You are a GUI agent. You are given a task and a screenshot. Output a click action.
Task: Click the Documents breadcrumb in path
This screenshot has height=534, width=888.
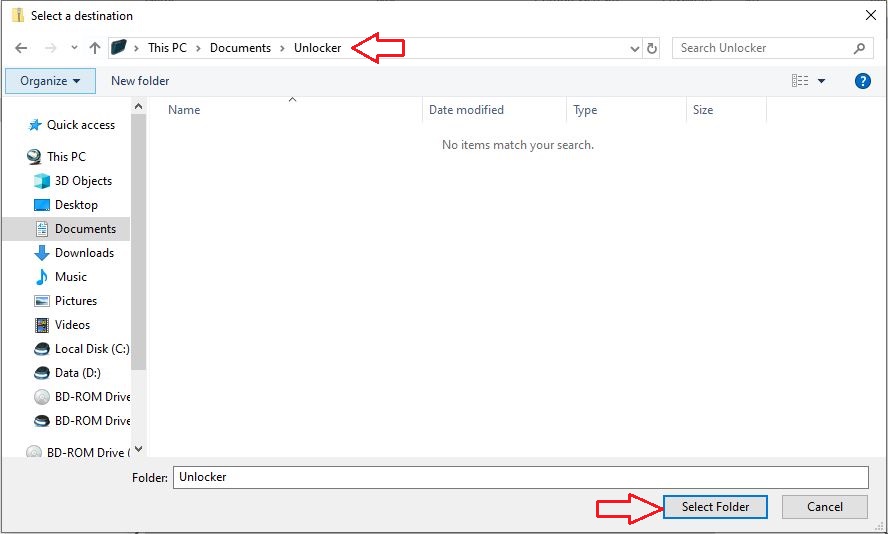coord(240,48)
